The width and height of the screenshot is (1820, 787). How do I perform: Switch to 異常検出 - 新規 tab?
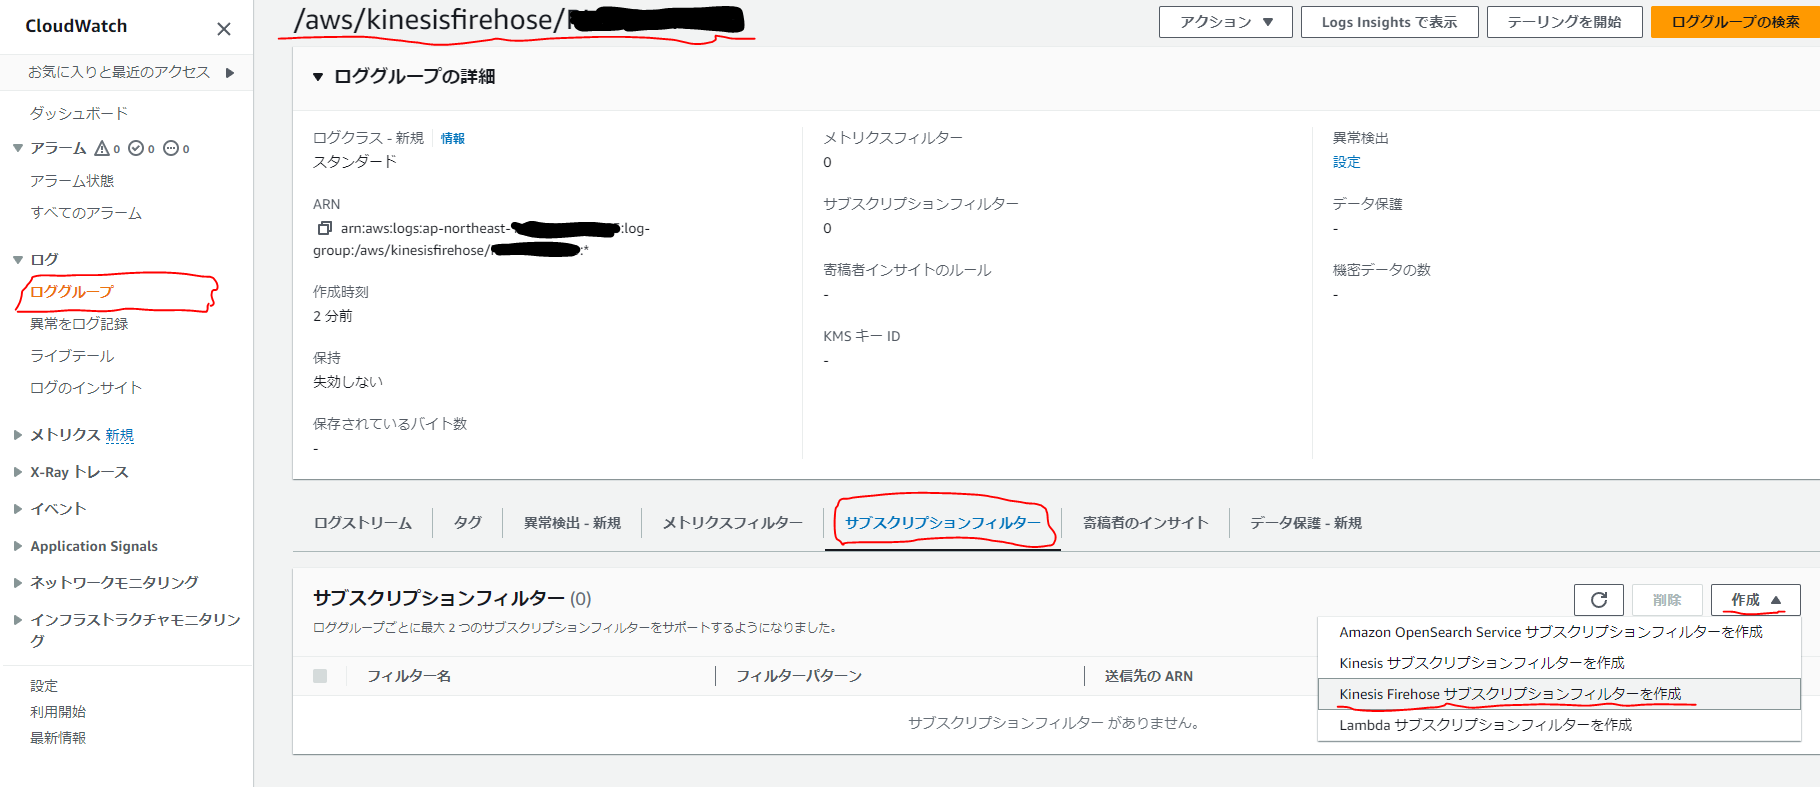(x=572, y=523)
